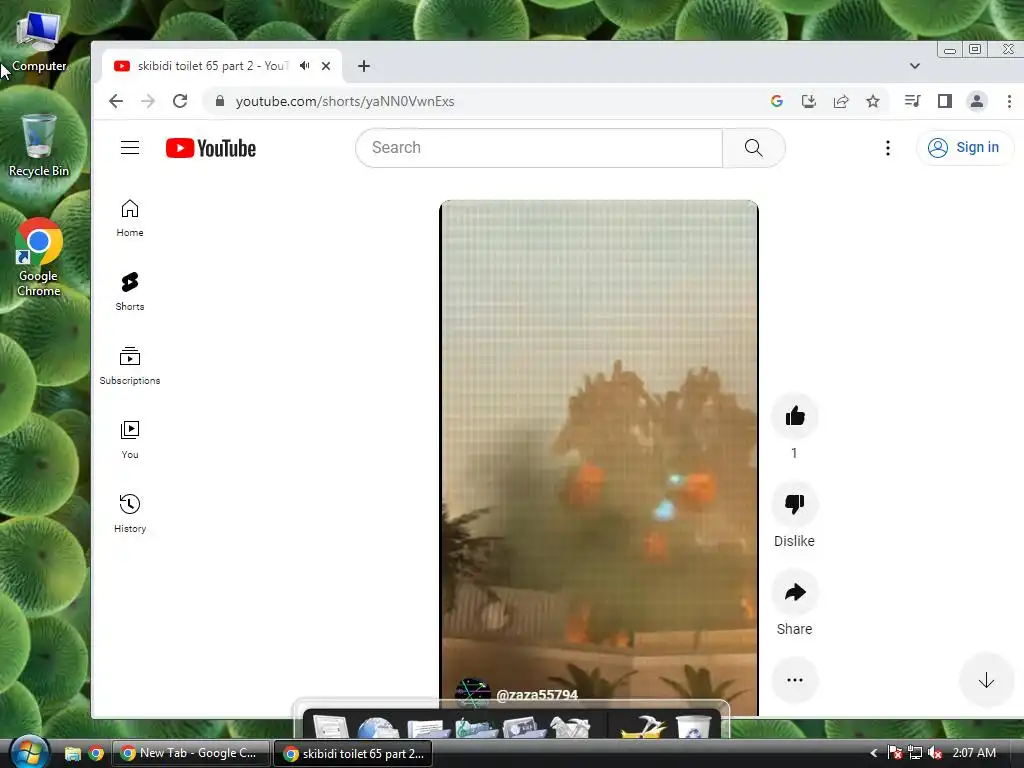The width and height of the screenshot is (1024, 768).
Task: Reload the current page
Action: [x=180, y=101]
